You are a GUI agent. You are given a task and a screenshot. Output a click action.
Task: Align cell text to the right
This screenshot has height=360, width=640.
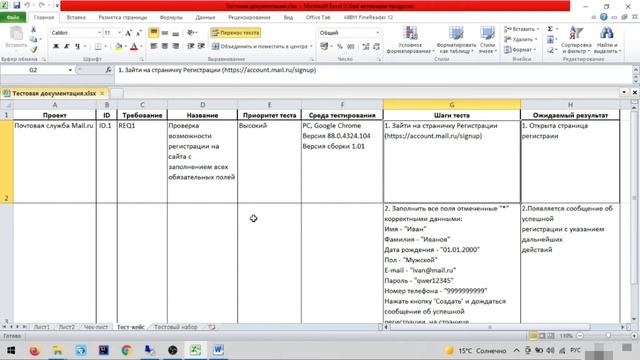coord(176,46)
